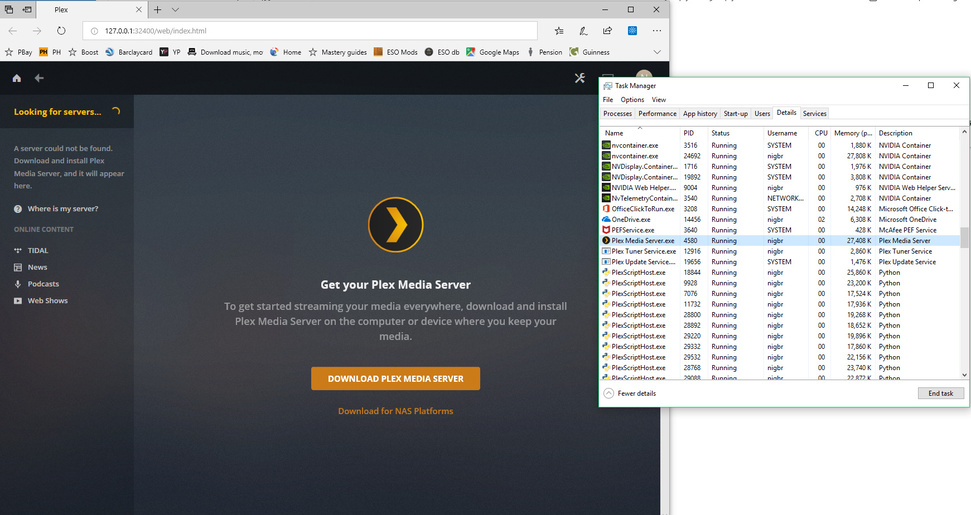Click share icon in browser toolbar

click(607, 30)
